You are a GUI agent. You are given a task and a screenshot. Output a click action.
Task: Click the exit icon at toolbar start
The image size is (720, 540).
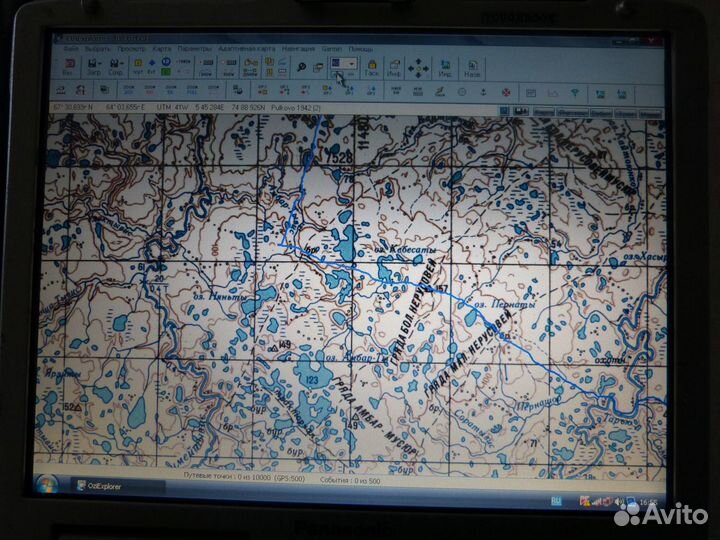tap(68, 67)
